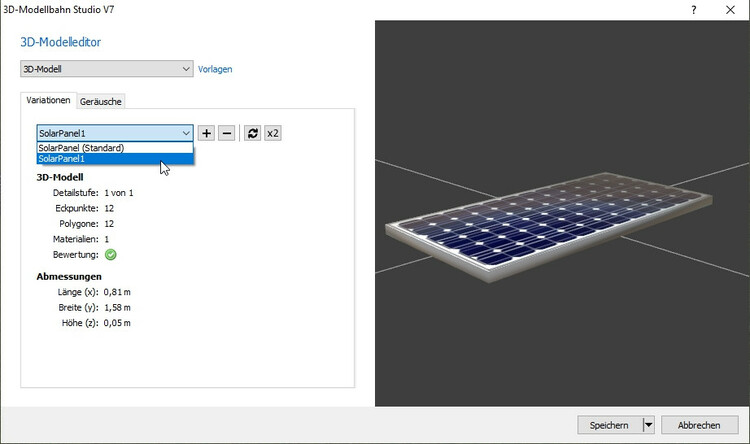This screenshot has width=750, height=444.
Task: Collapse the SolarPanel1 variation combo box
Action: pyautogui.click(x=186, y=133)
